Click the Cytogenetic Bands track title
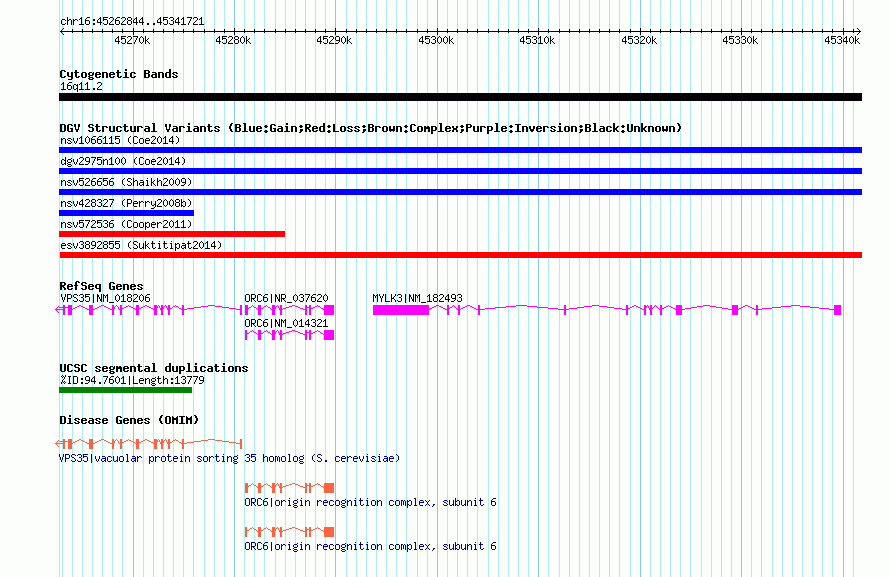Screen dimensions: 890x577 pos(119,74)
